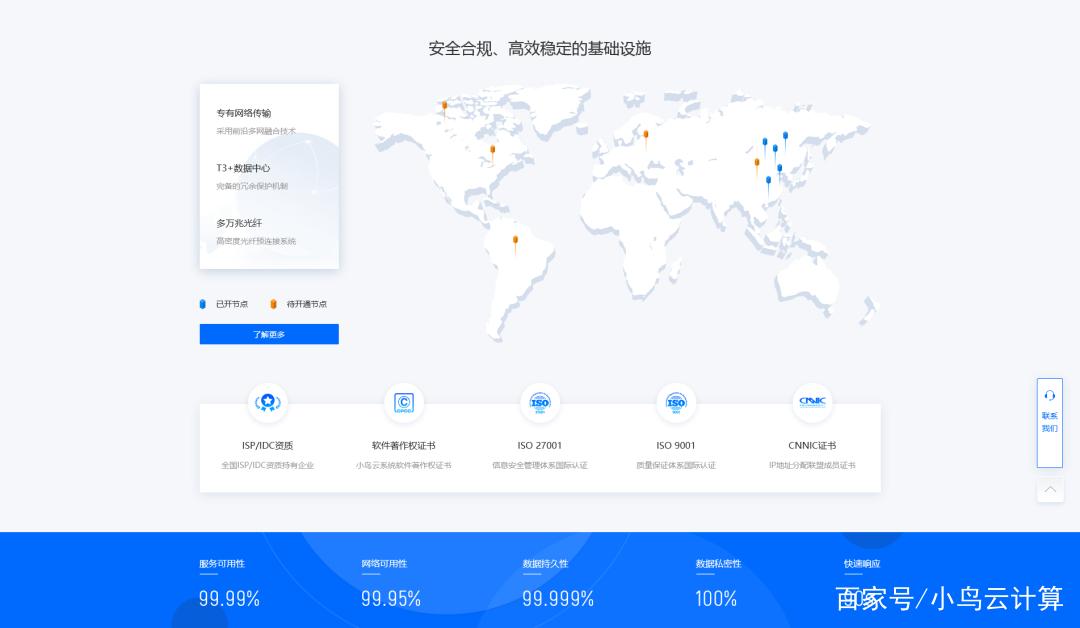Click the orange pin in western China
1080x628 pixels.
point(757,167)
